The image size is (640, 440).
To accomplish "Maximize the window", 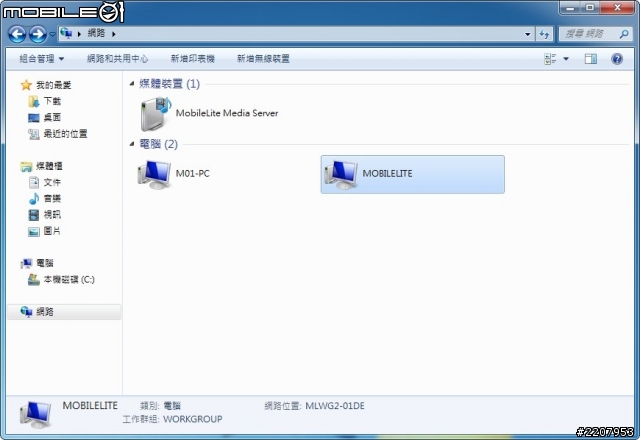I will [589, 8].
